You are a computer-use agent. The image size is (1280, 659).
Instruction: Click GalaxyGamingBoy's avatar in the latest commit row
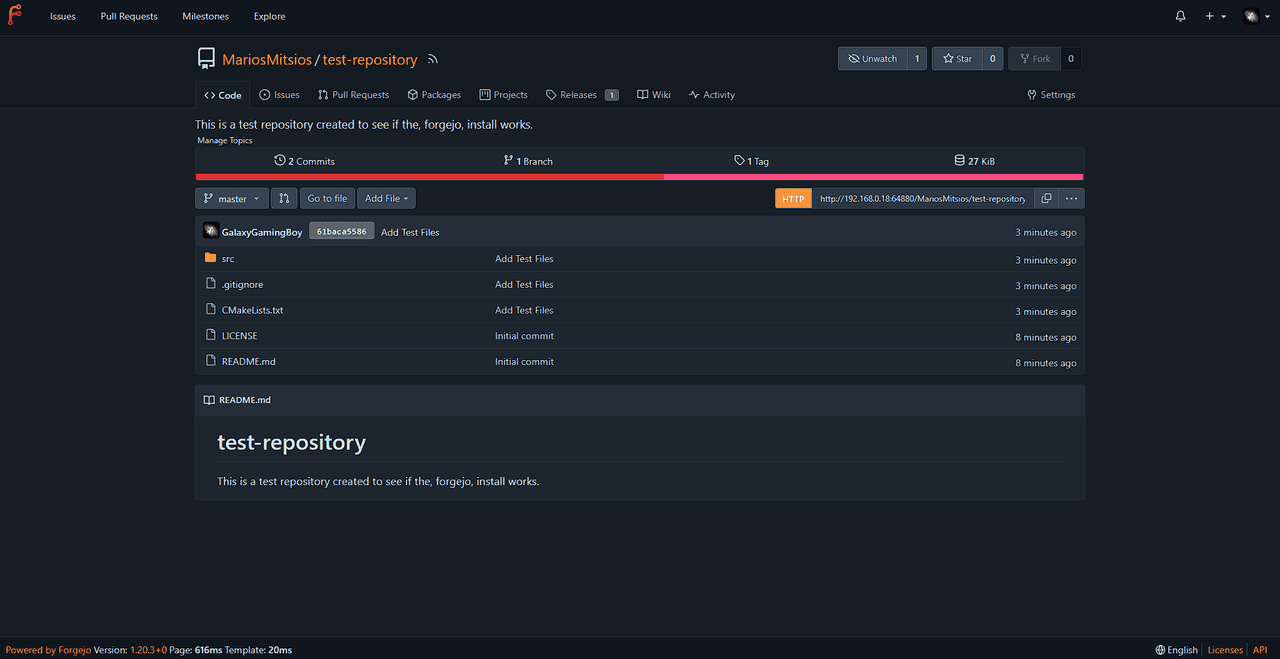point(211,231)
